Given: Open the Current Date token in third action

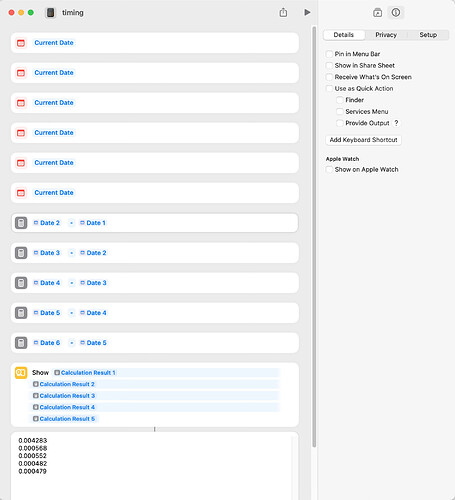Looking at the screenshot, I should click(54, 103).
